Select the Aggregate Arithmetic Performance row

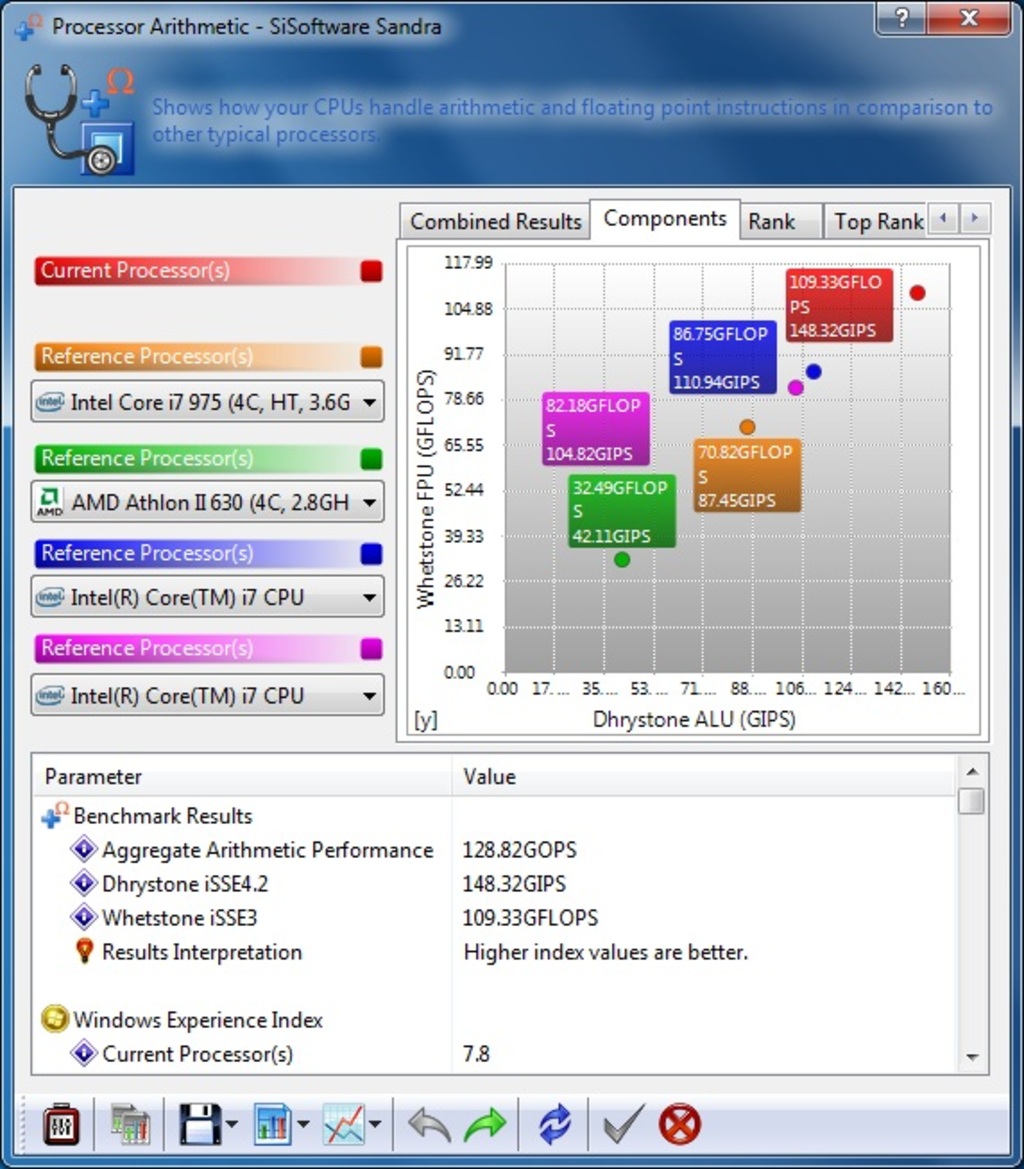tap(495, 850)
